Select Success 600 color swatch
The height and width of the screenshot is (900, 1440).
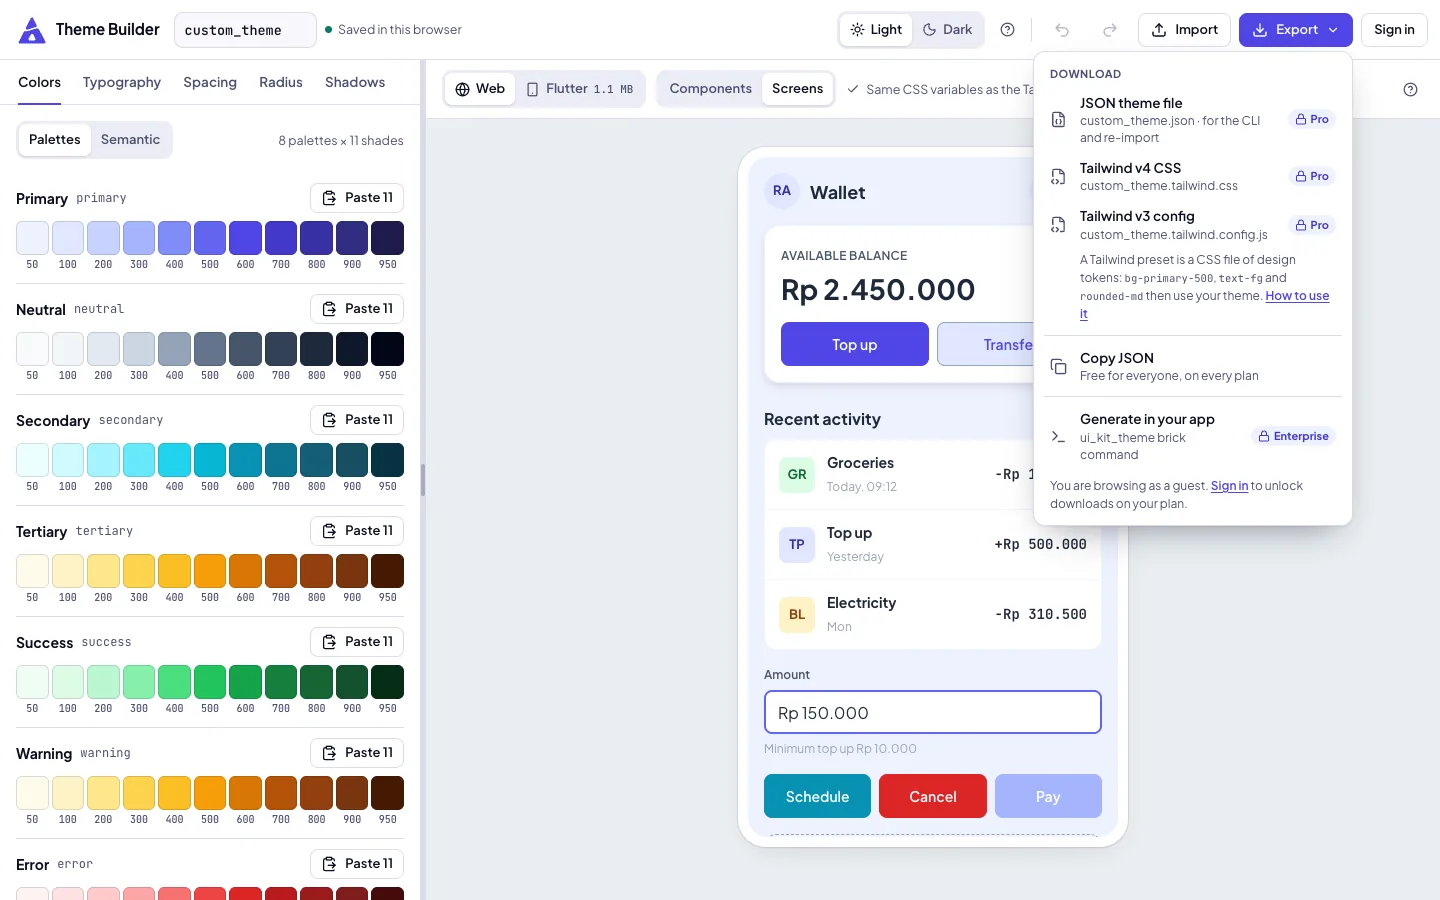(x=245, y=682)
